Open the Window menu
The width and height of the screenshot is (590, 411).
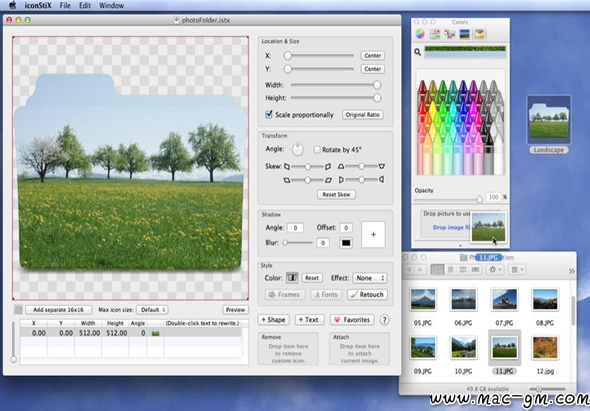pos(111,5)
